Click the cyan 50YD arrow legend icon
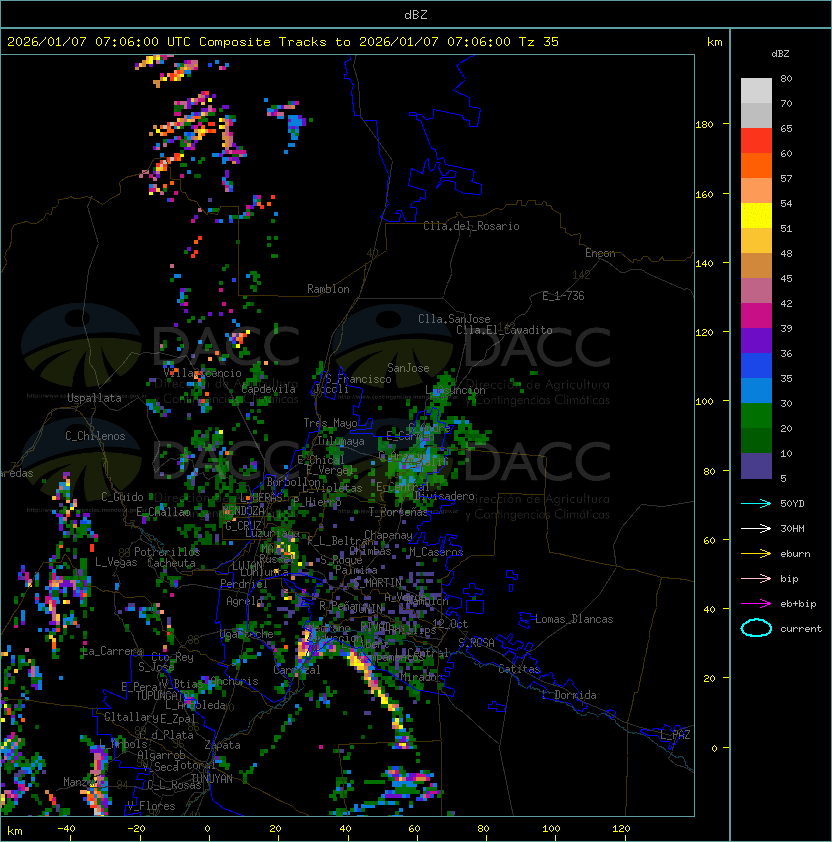Image resolution: width=832 pixels, height=842 pixels. coord(756,503)
